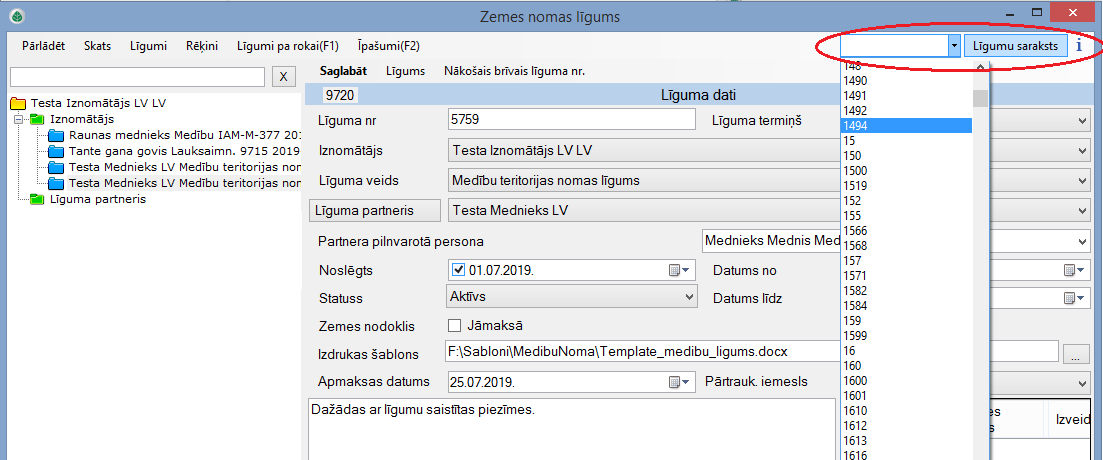Select 1584 in the dropdown list

pyautogui.click(x=907, y=305)
